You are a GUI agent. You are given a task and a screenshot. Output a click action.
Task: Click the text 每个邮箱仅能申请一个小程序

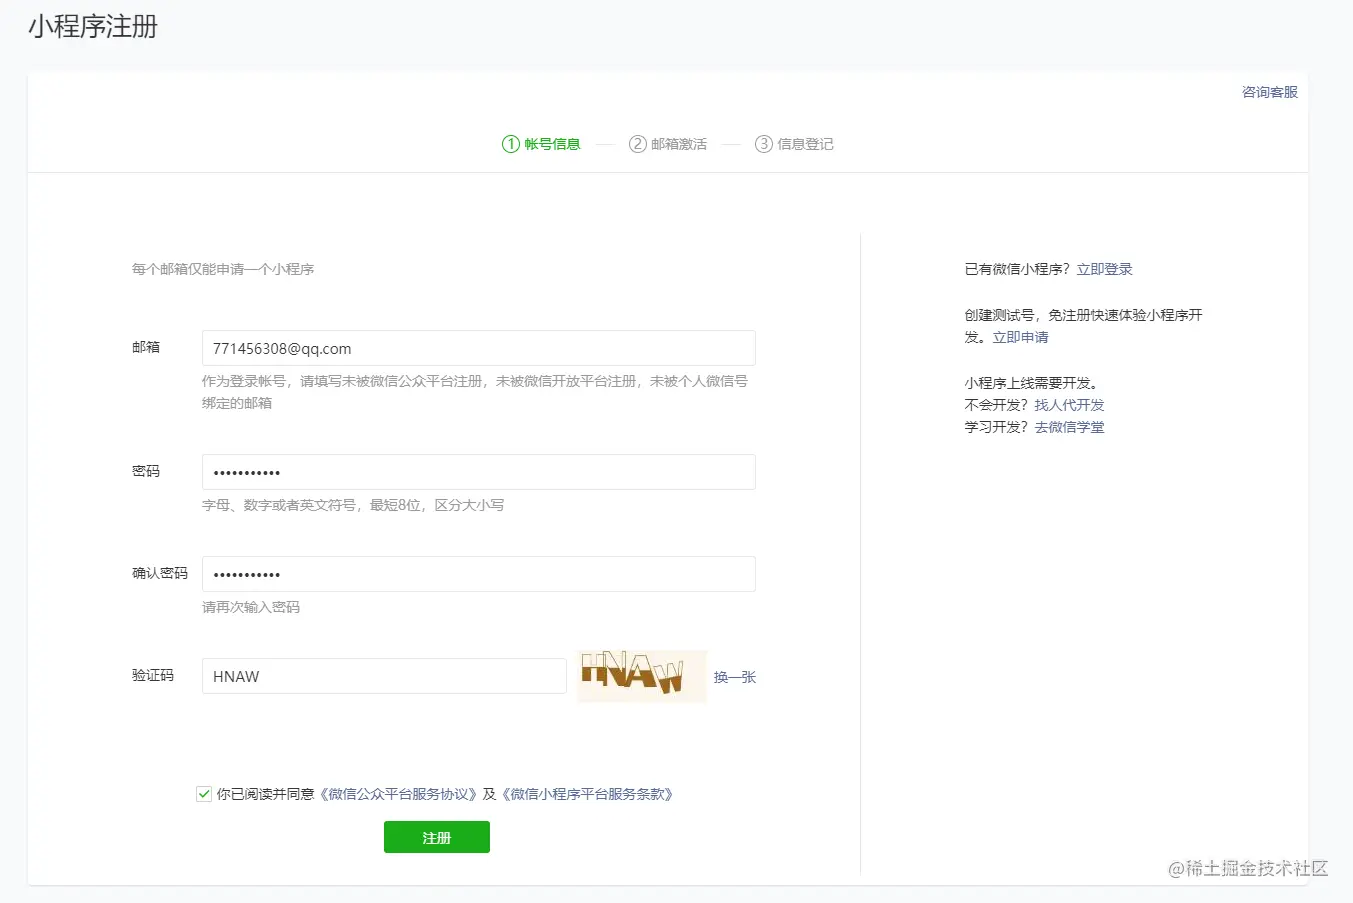[x=223, y=269]
